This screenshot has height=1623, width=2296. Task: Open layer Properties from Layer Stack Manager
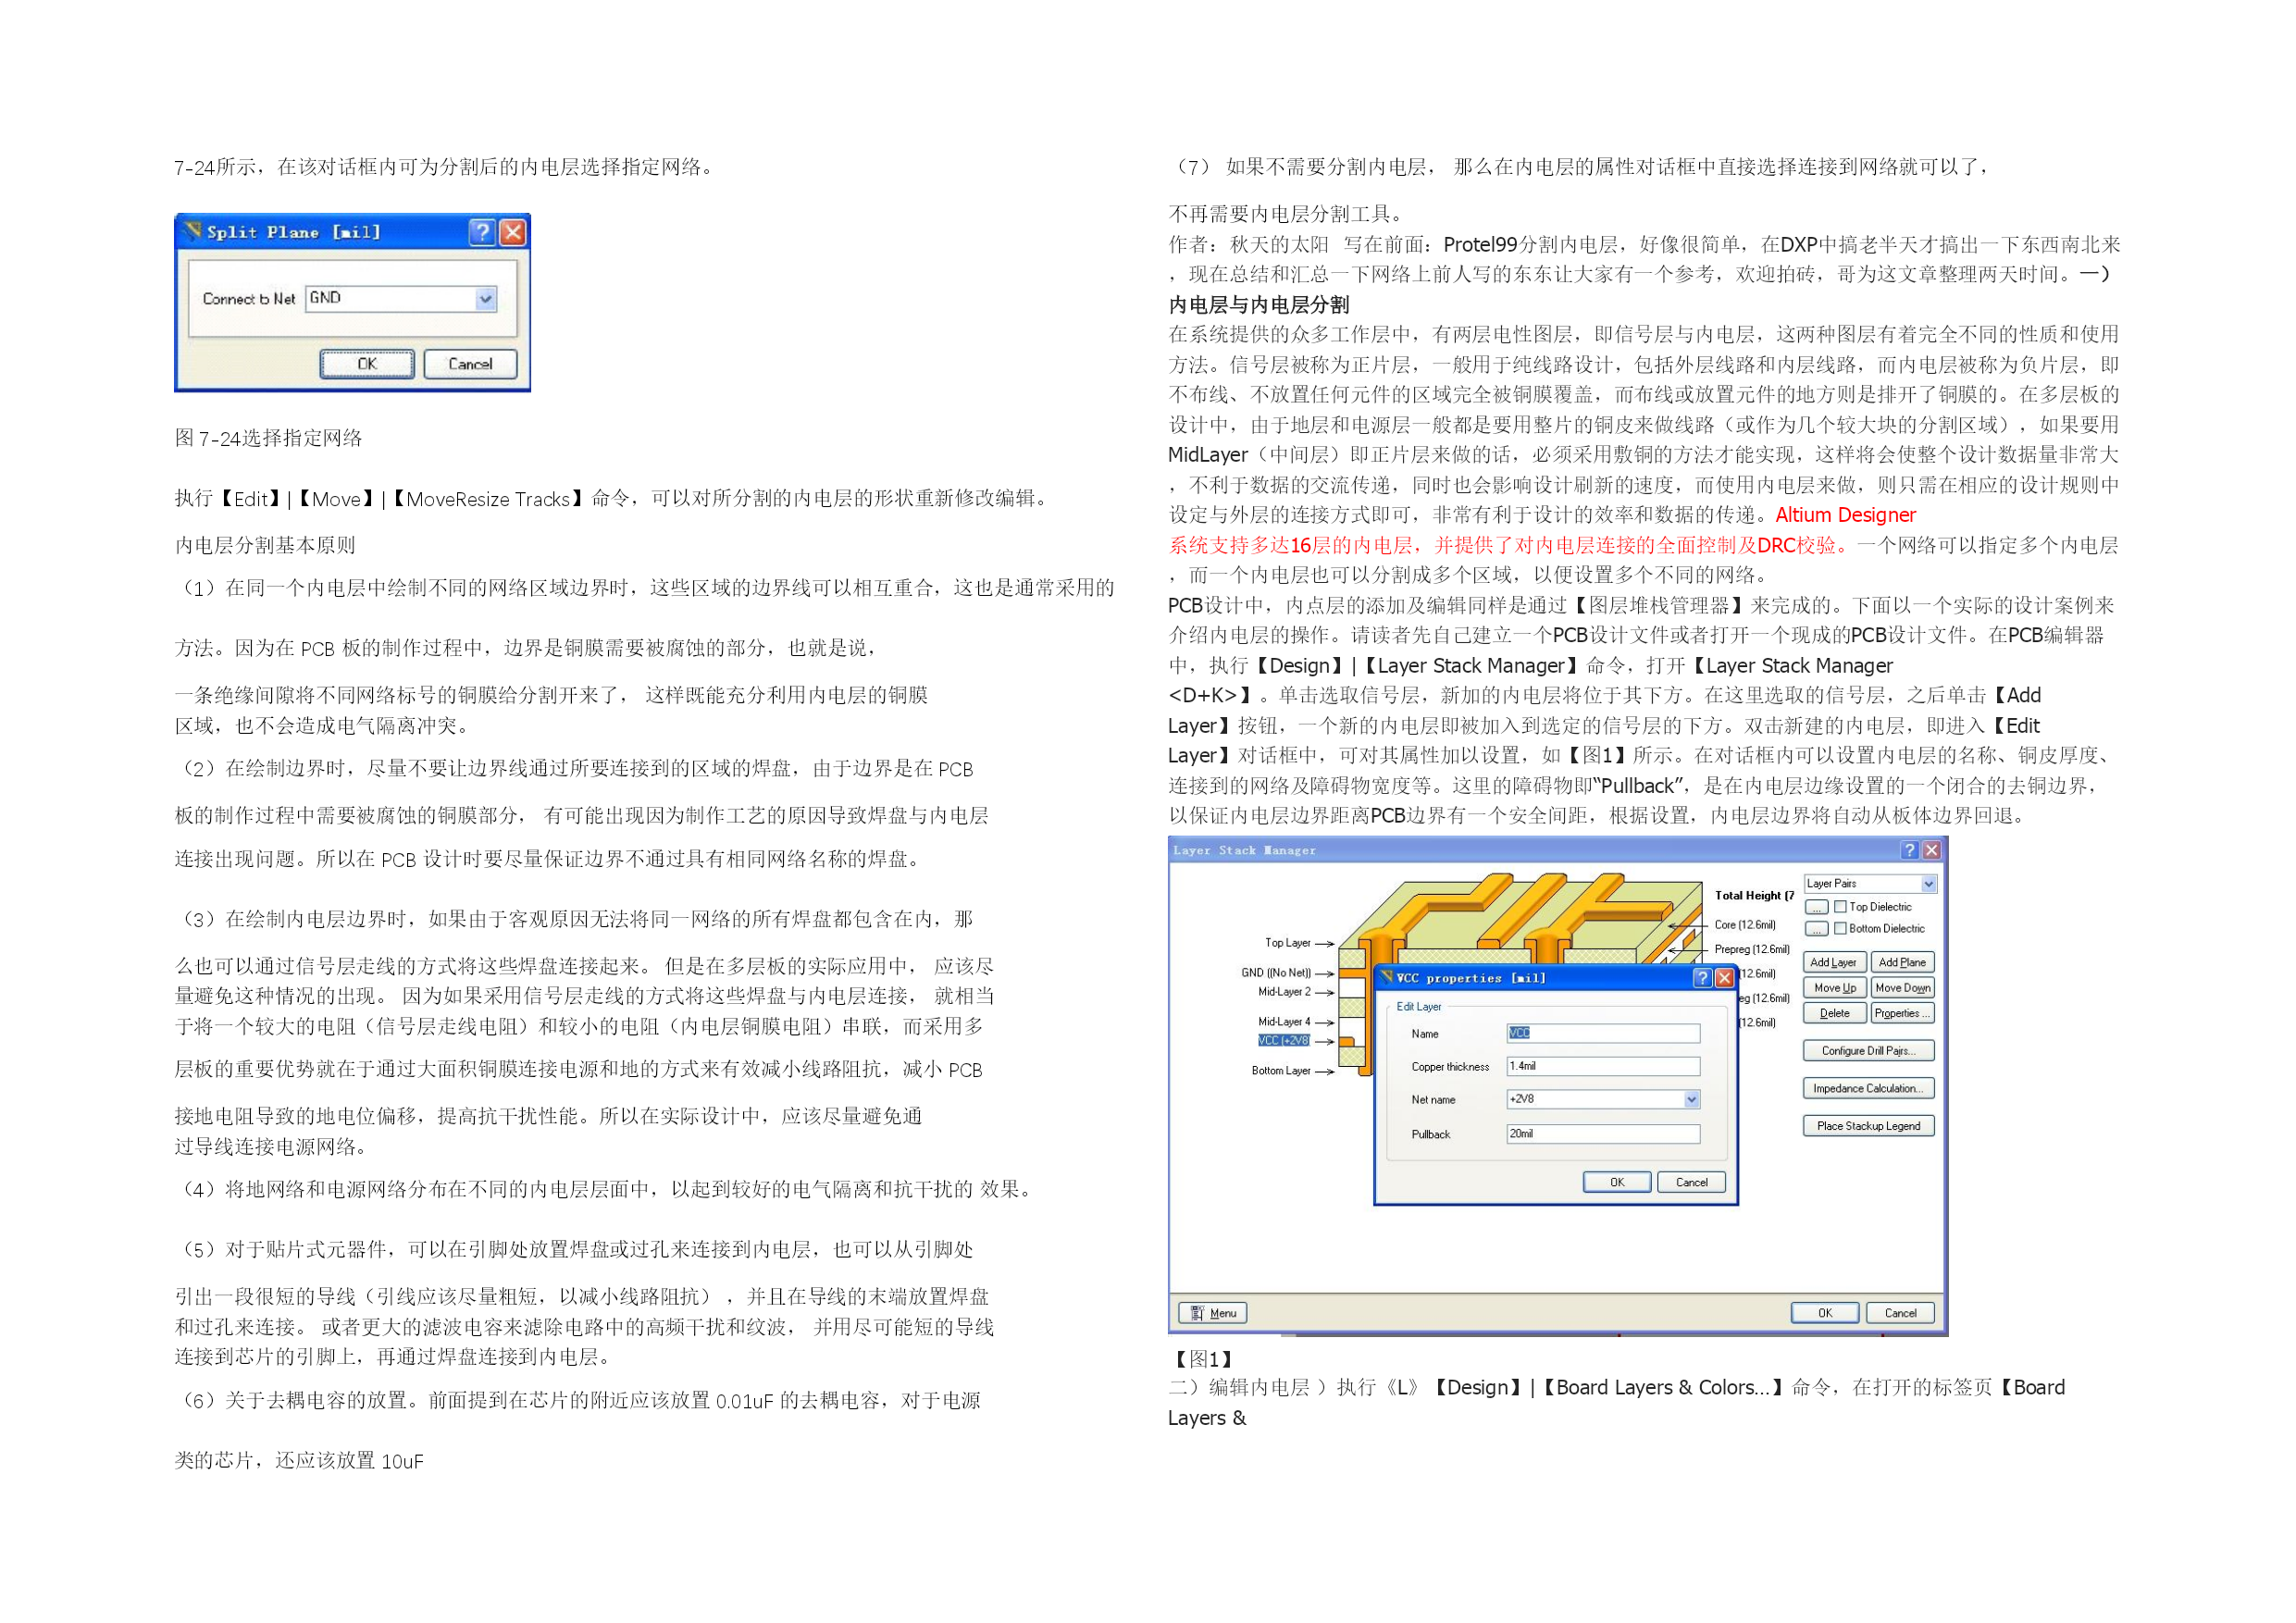click(1902, 1014)
